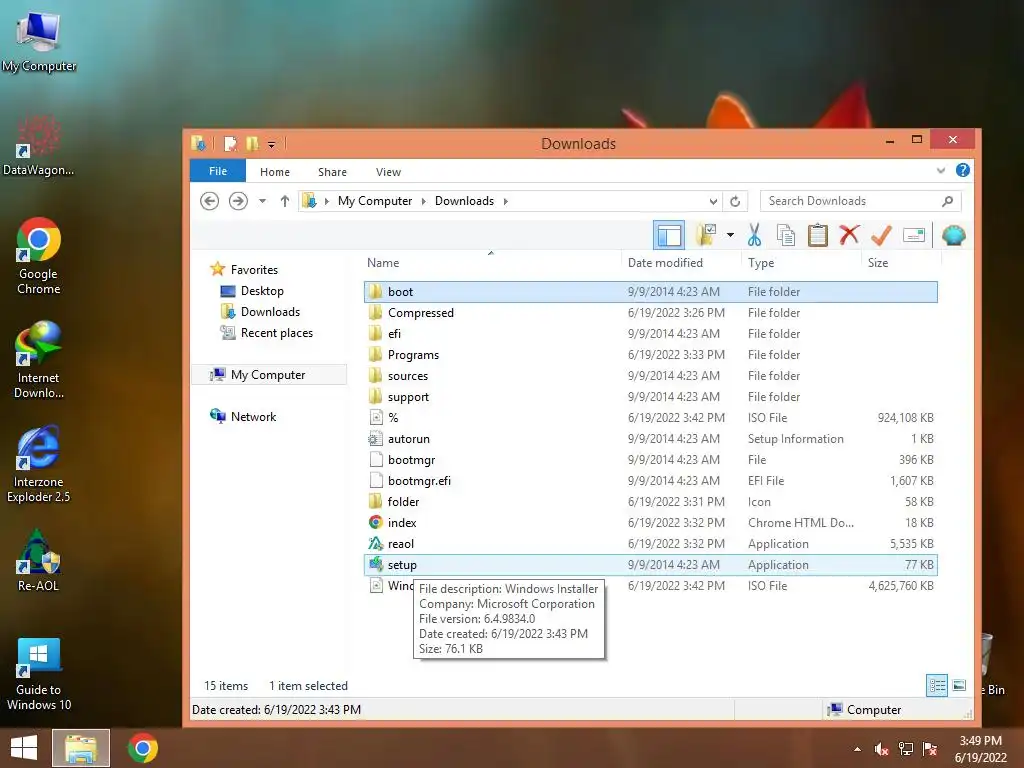
Task: Click the Copy toolbar icon
Action: [786, 235]
